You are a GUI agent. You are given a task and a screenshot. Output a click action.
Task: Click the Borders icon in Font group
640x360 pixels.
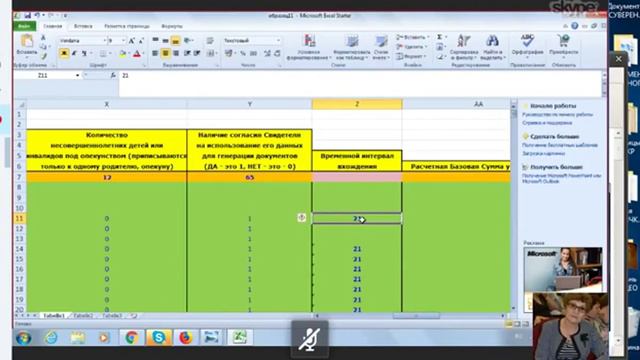pos(102,53)
